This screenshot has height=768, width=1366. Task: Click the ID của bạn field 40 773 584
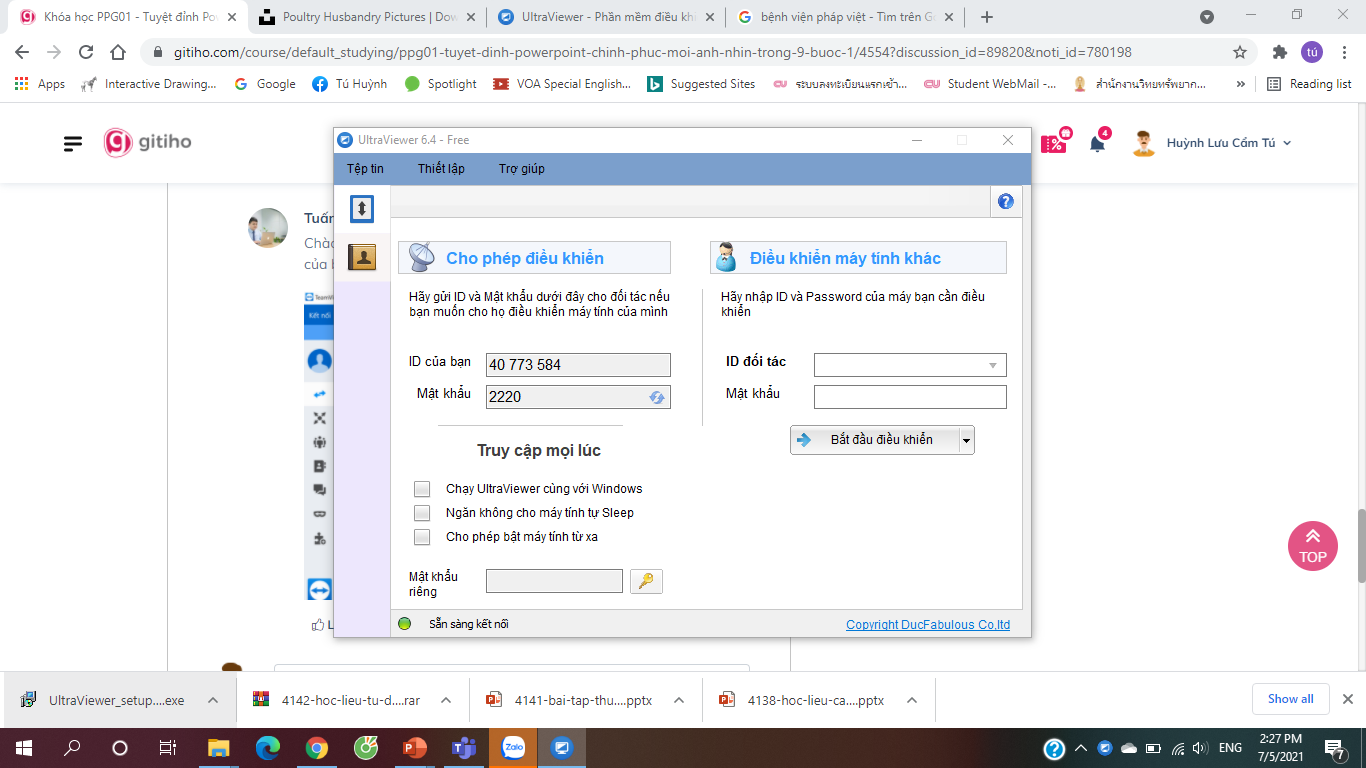[x=578, y=365]
